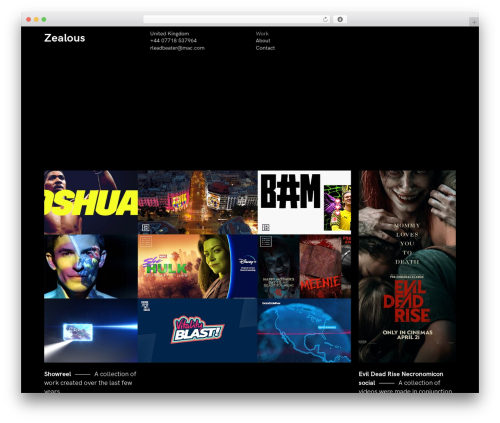The height and width of the screenshot is (423, 500).
Task: Reload the page with the refresh icon
Action: [x=325, y=19]
